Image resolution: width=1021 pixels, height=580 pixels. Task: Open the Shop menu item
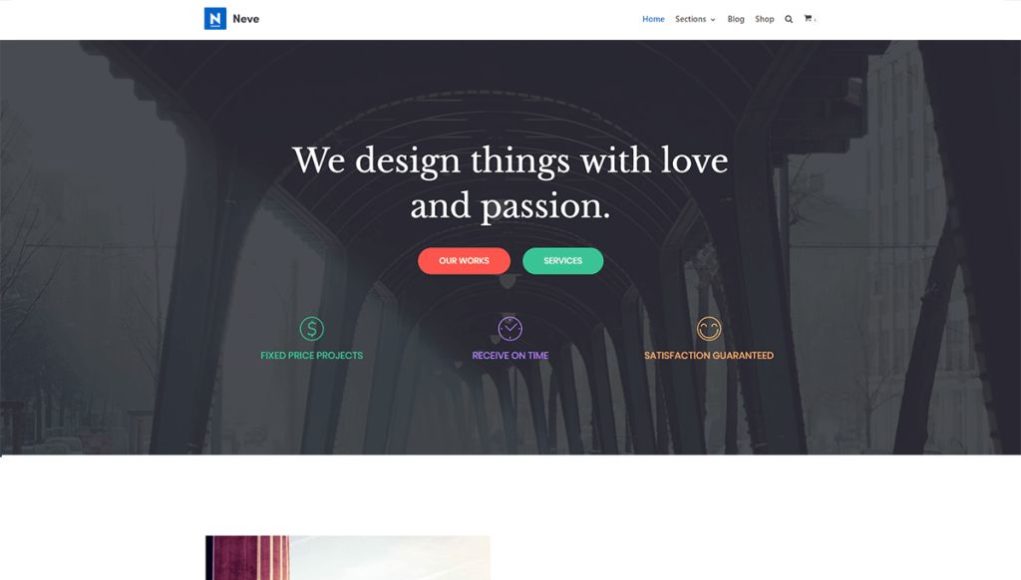point(764,20)
